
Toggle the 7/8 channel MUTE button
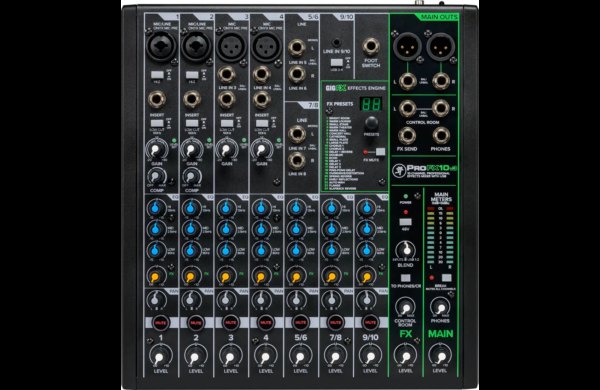(x=336, y=323)
